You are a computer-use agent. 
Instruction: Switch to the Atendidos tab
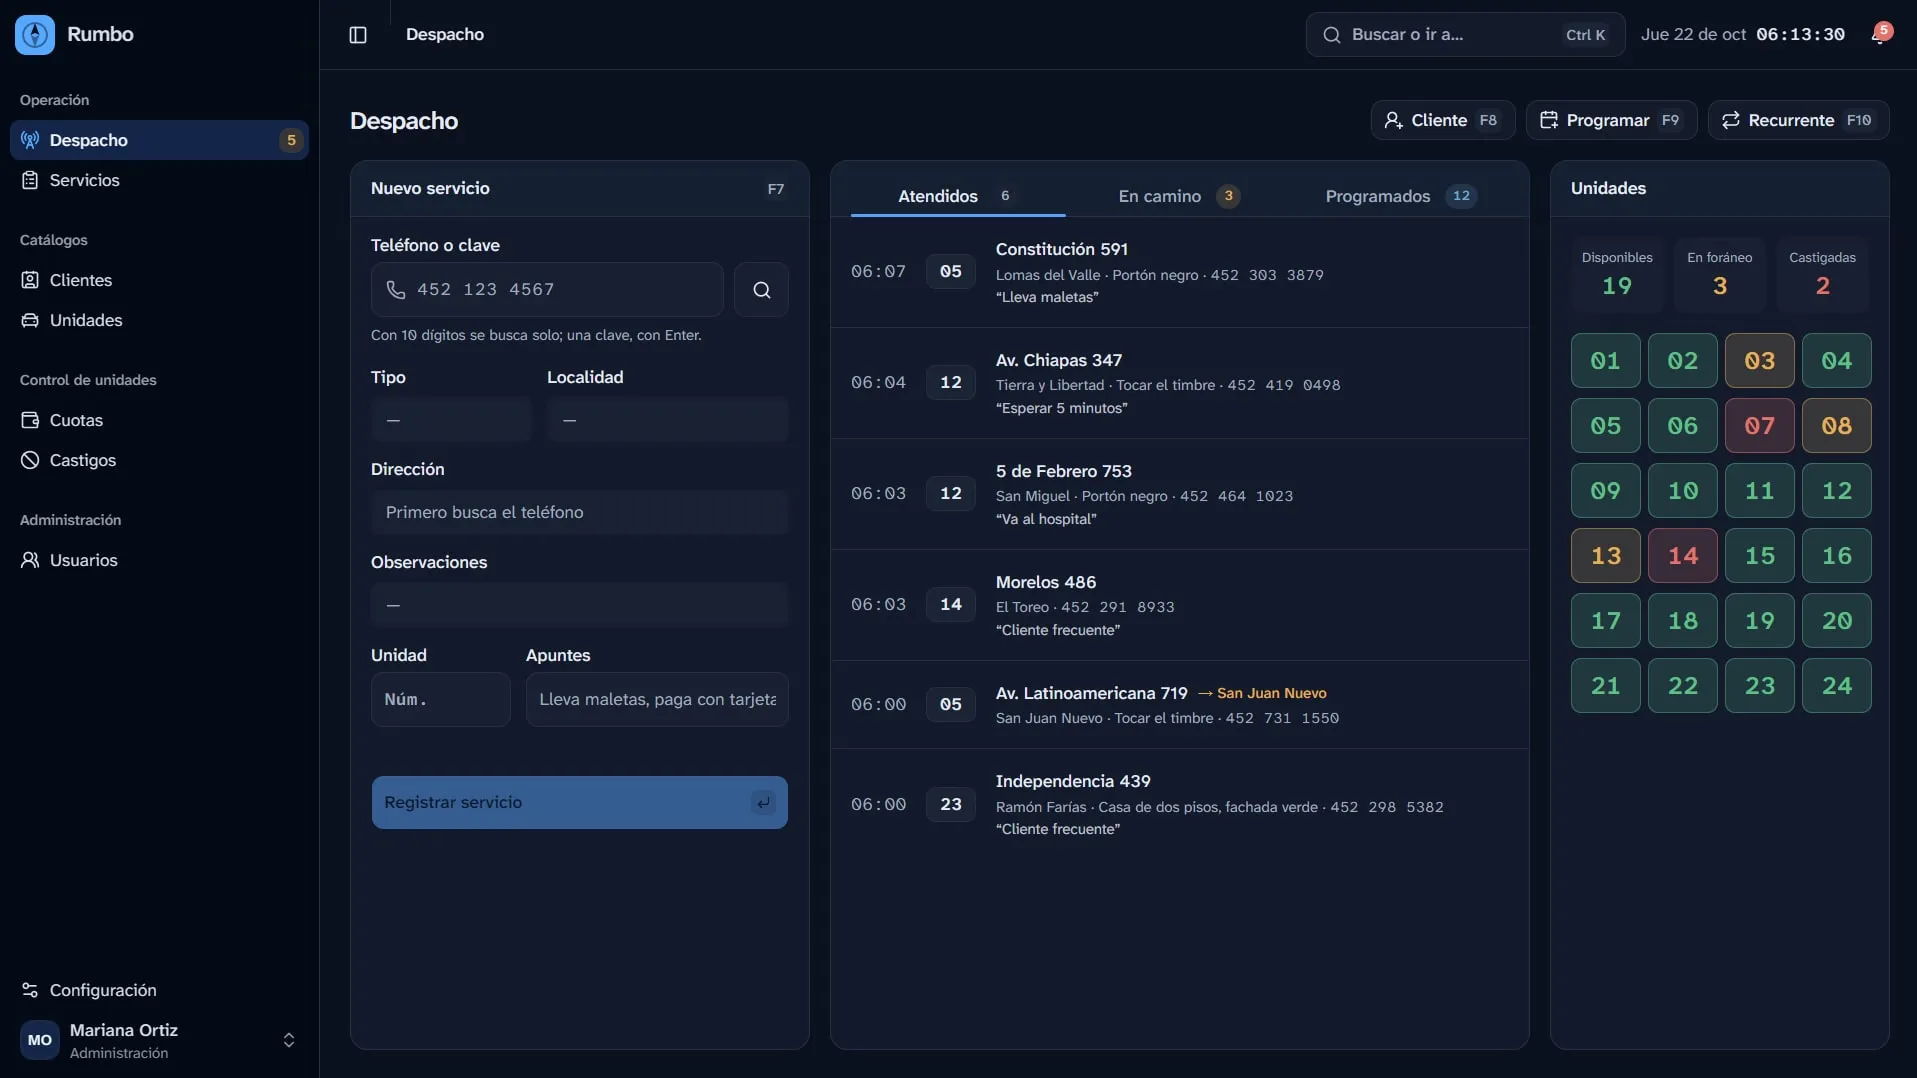point(957,196)
